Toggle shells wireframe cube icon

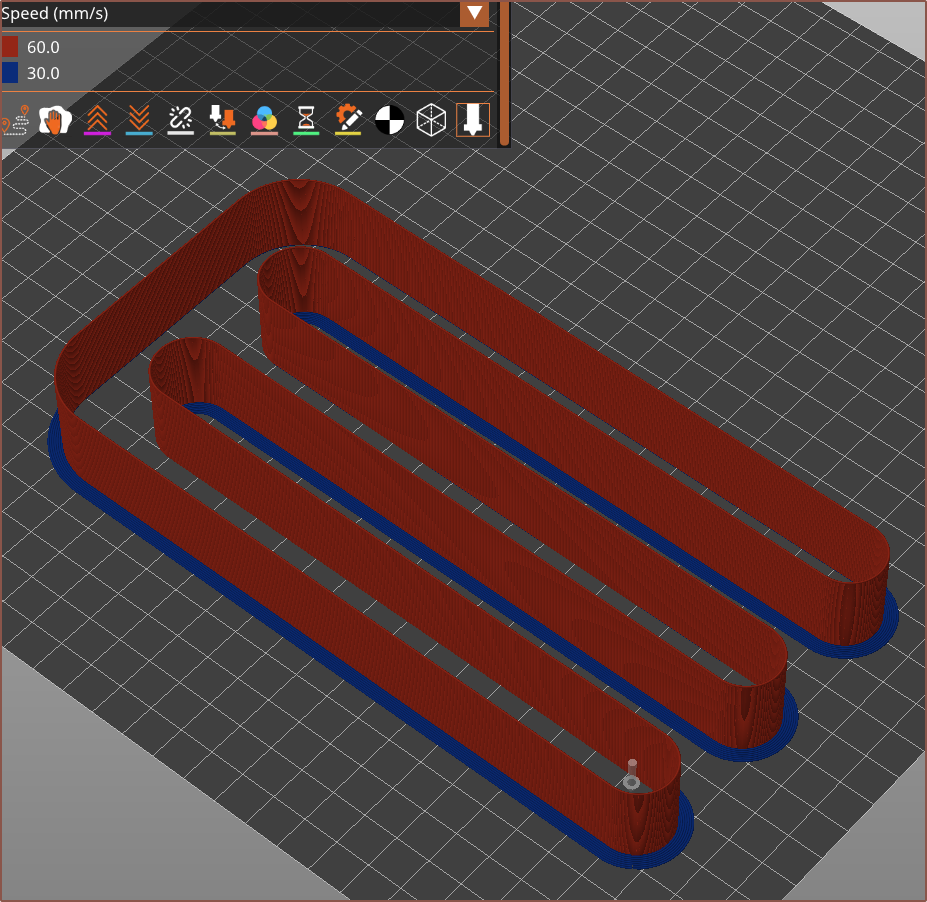click(431, 121)
